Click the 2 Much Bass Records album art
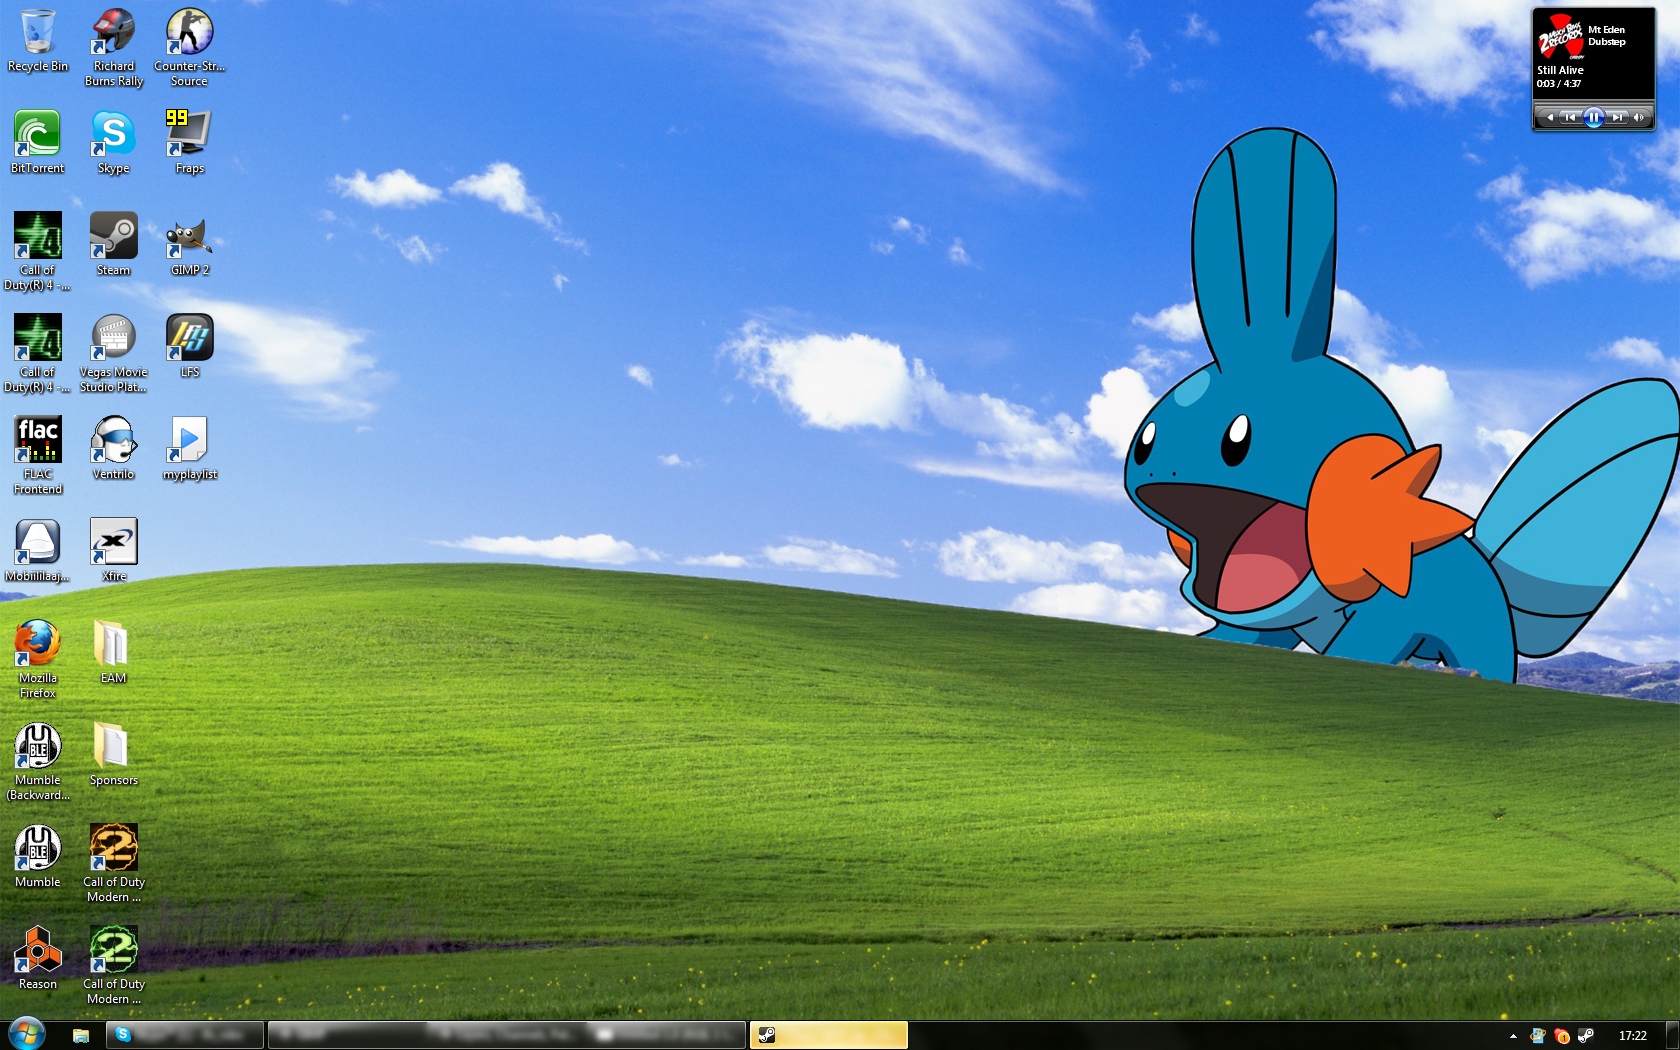Screen dimensions: 1680x1050 (x=1560, y=36)
